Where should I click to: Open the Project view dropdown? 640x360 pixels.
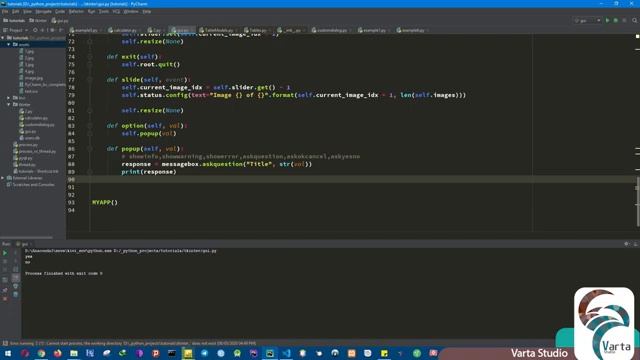[x=16, y=30]
